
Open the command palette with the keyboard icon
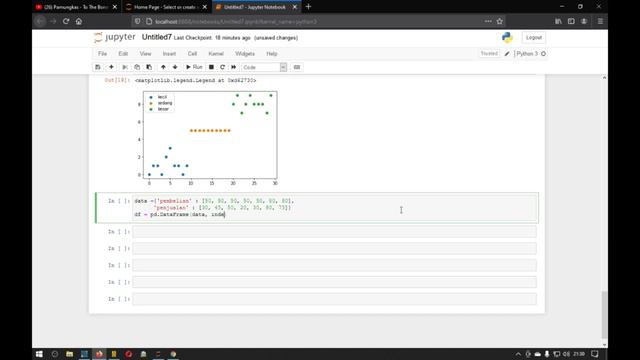297,67
